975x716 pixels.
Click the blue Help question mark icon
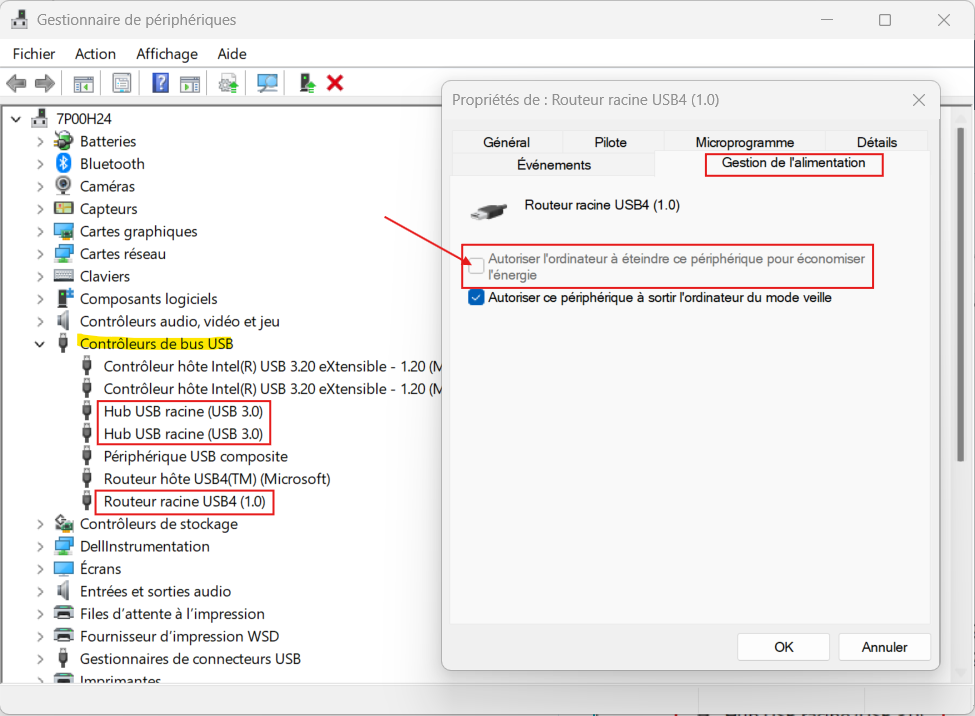pos(160,83)
